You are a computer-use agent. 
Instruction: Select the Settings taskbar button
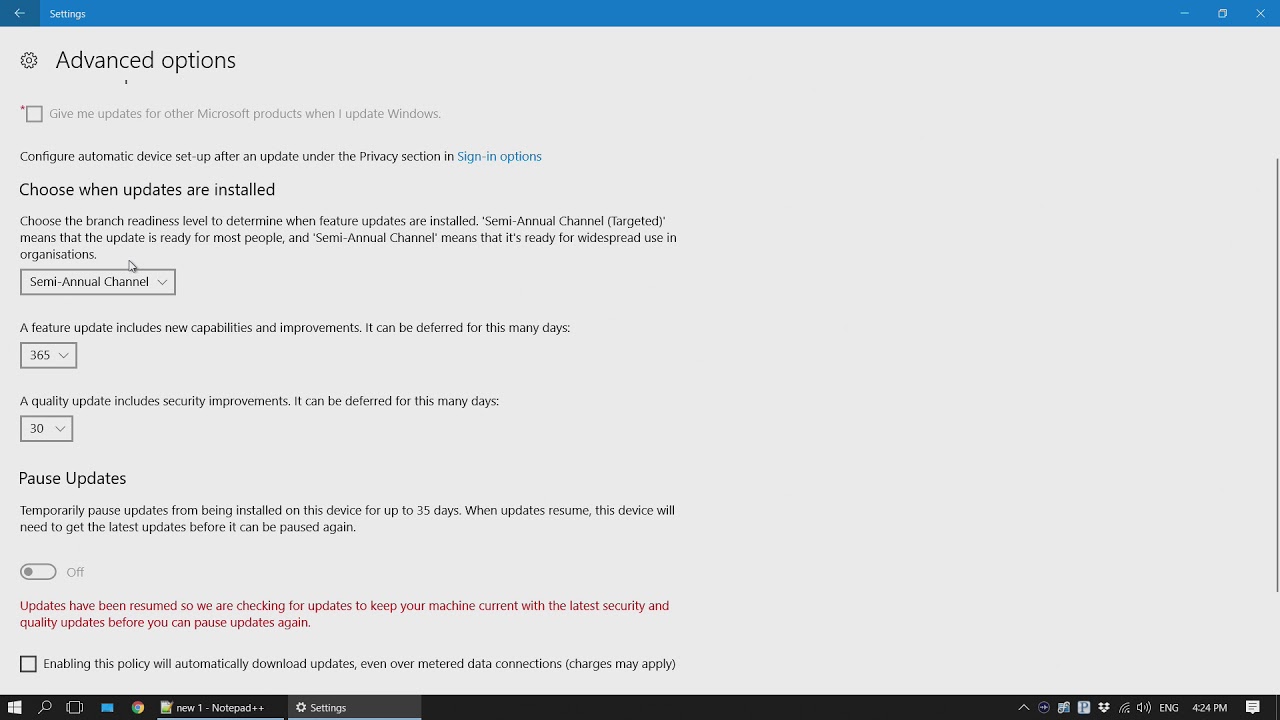point(355,707)
